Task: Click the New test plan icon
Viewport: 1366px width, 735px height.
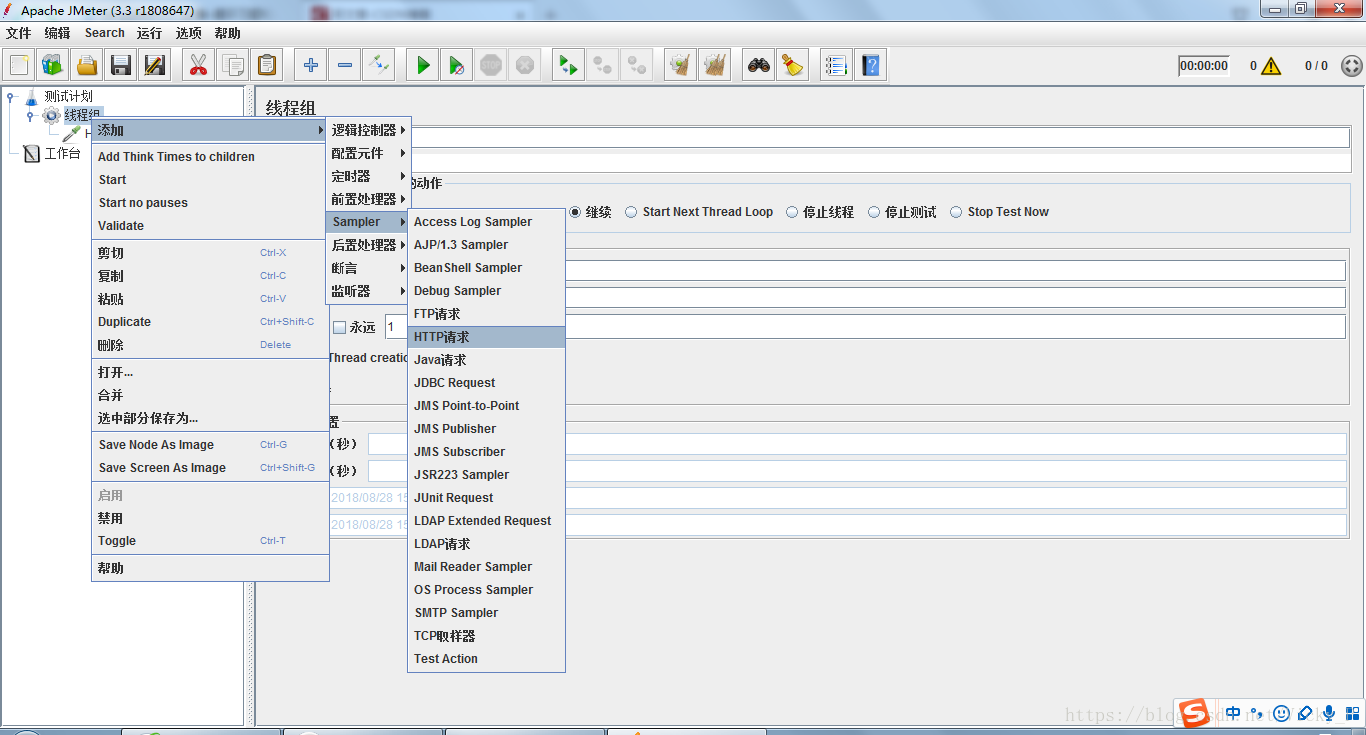Action: (19, 66)
